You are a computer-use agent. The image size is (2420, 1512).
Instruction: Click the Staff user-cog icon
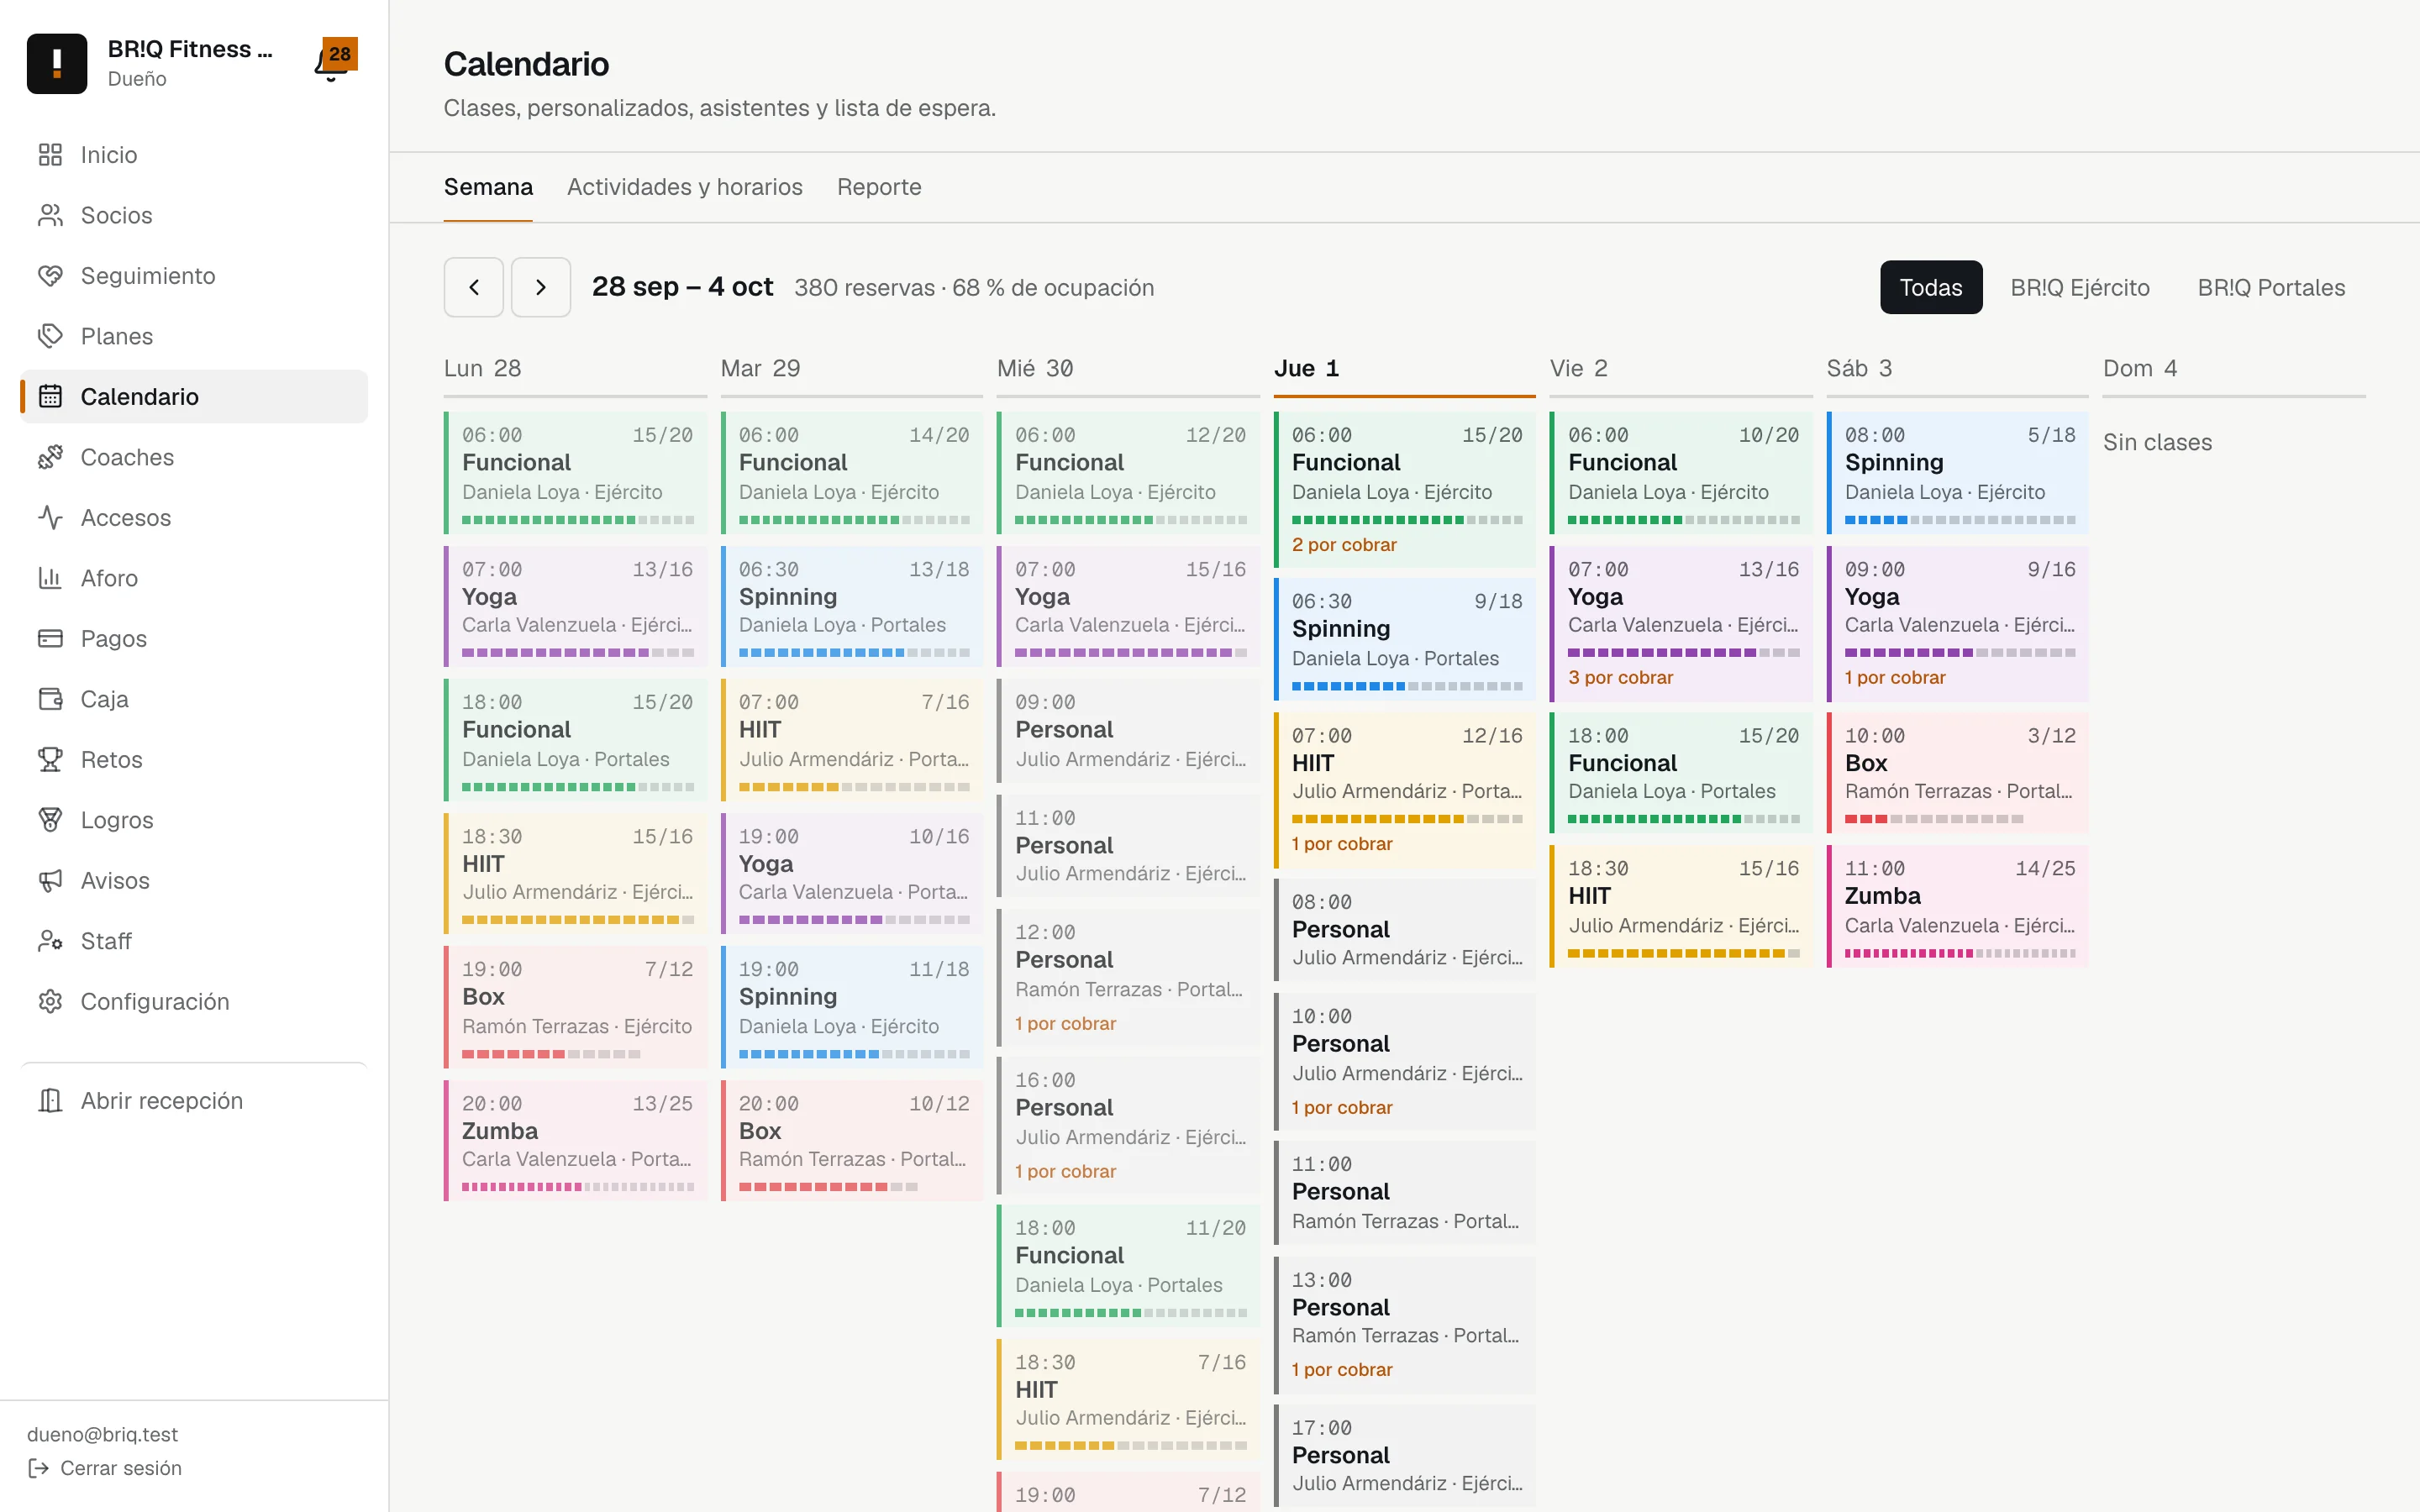(50, 941)
